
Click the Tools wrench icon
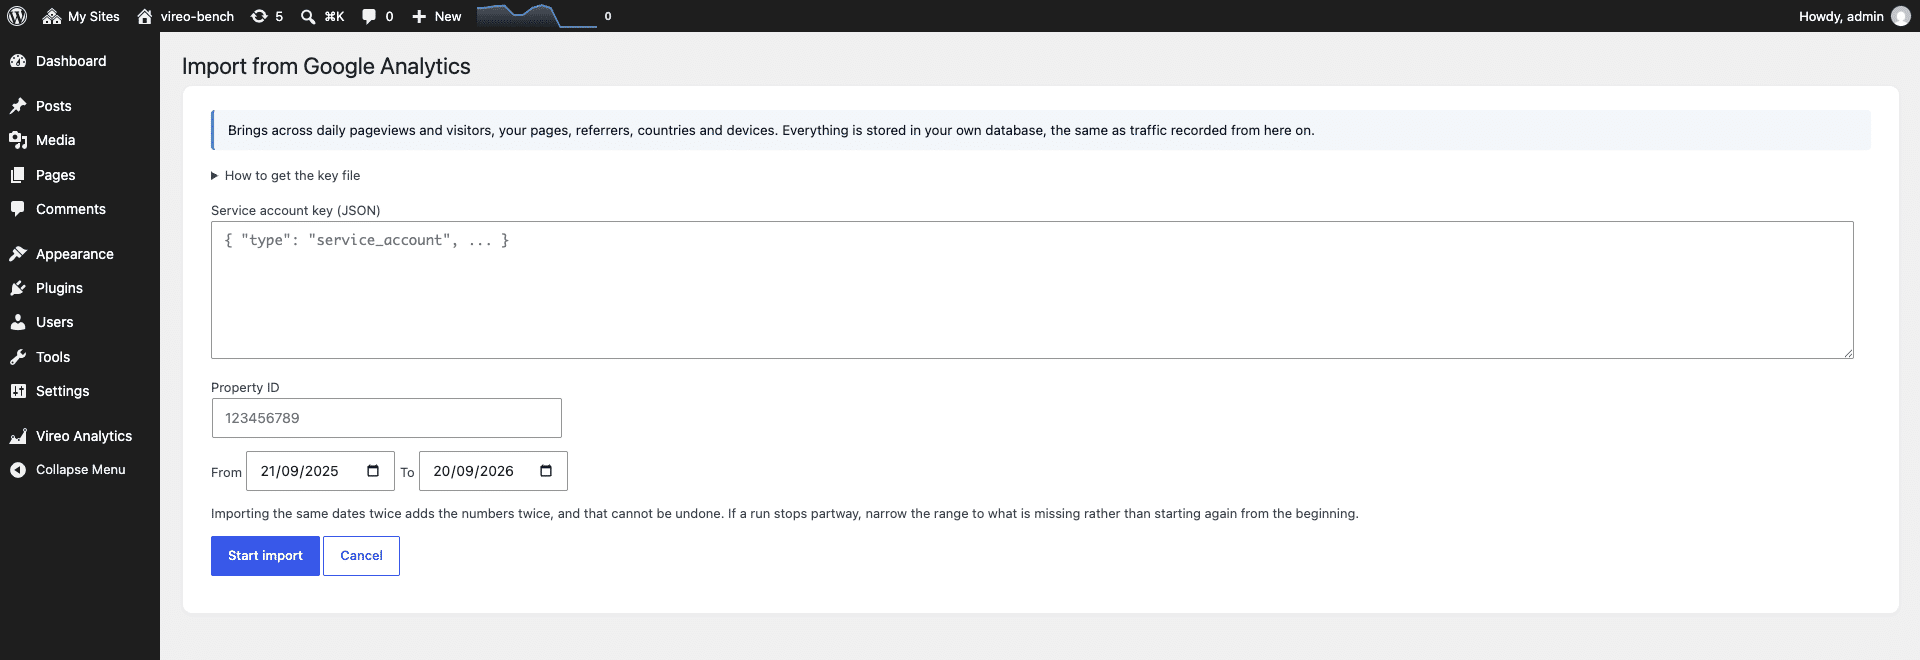tap(18, 357)
